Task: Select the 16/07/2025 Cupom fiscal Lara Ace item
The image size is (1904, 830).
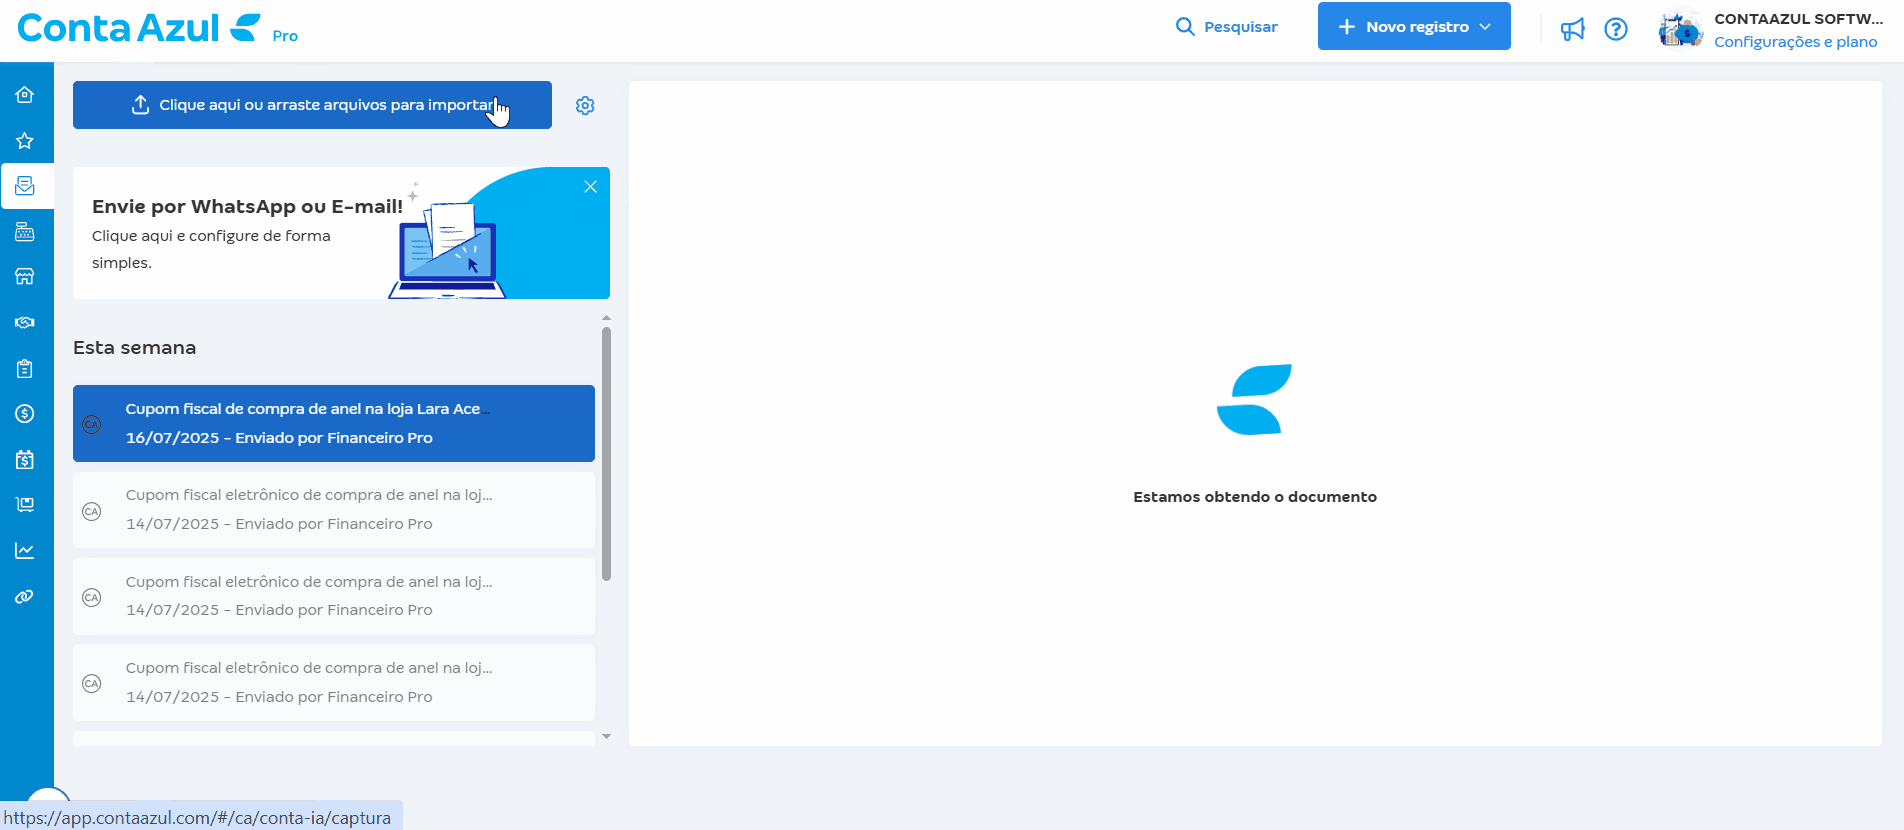Action: coord(334,423)
